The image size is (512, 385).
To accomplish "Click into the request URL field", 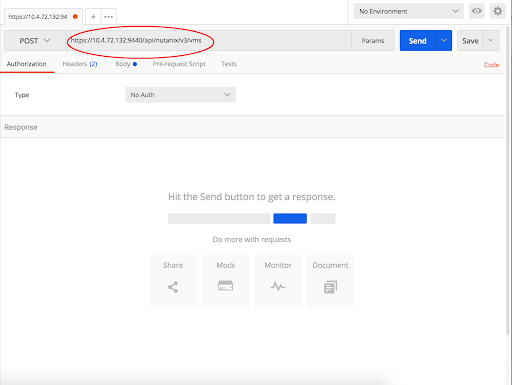I will click(208, 41).
